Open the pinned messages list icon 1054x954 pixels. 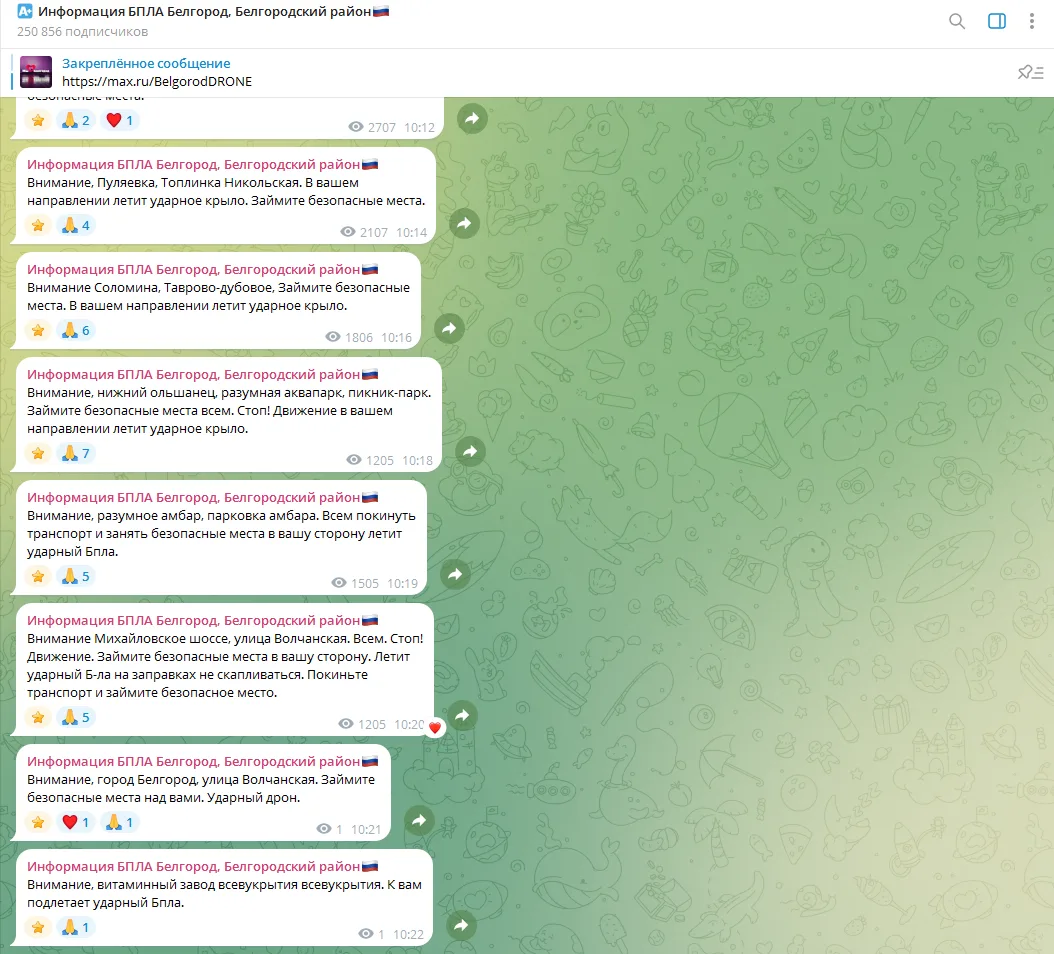(1030, 72)
